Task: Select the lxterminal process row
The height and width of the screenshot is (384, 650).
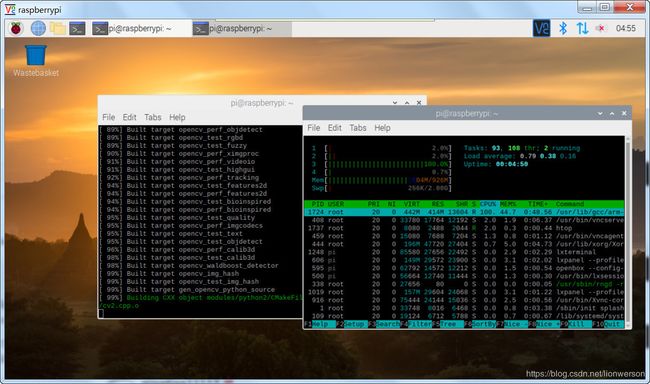Action: [x=464, y=252]
